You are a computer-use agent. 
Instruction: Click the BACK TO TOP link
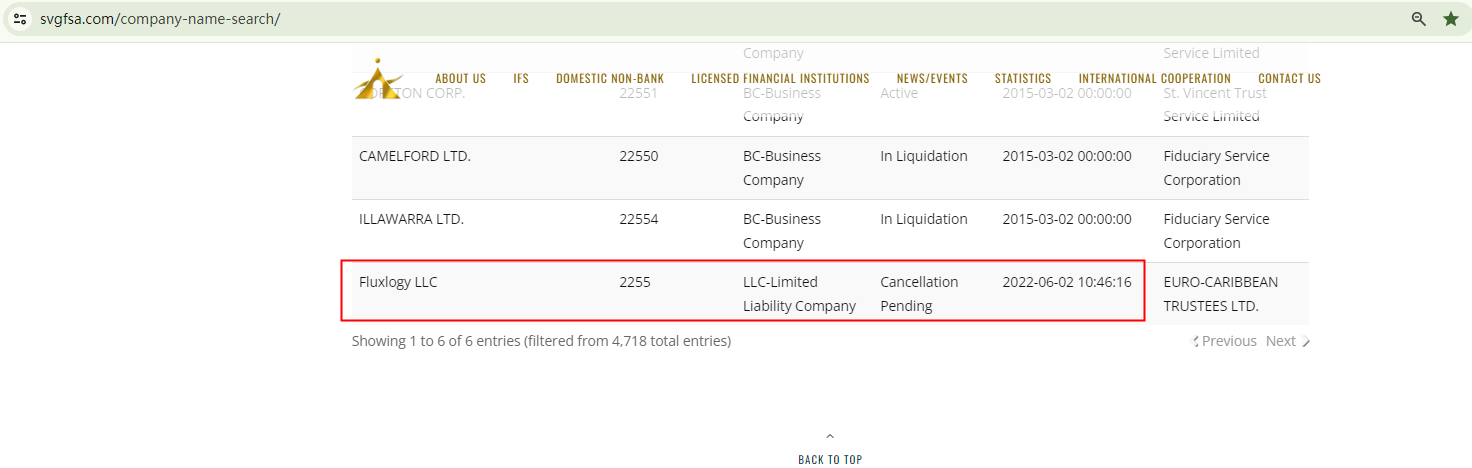[830, 459]
